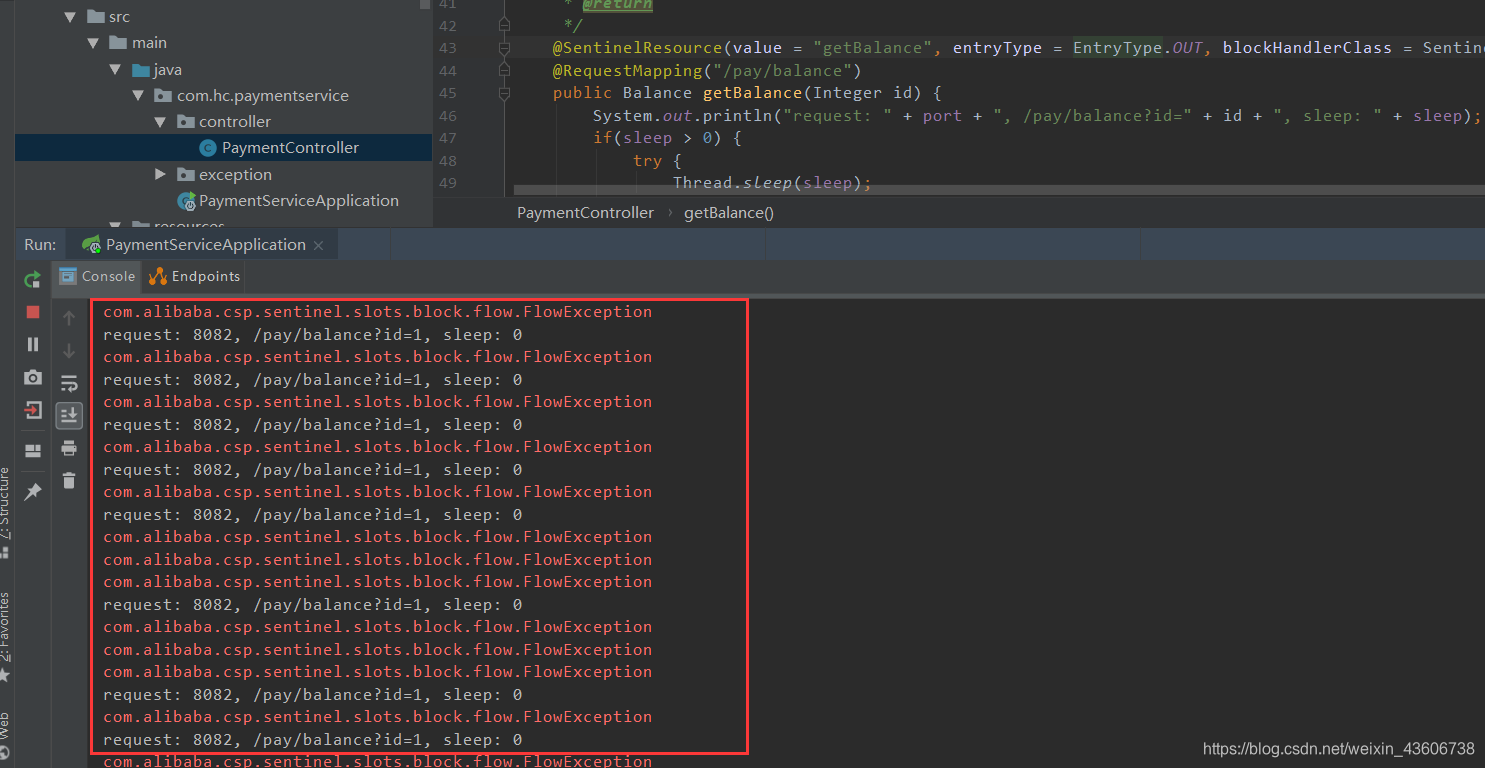
Task: Open the Structure tool window
Action: [6, 510]
